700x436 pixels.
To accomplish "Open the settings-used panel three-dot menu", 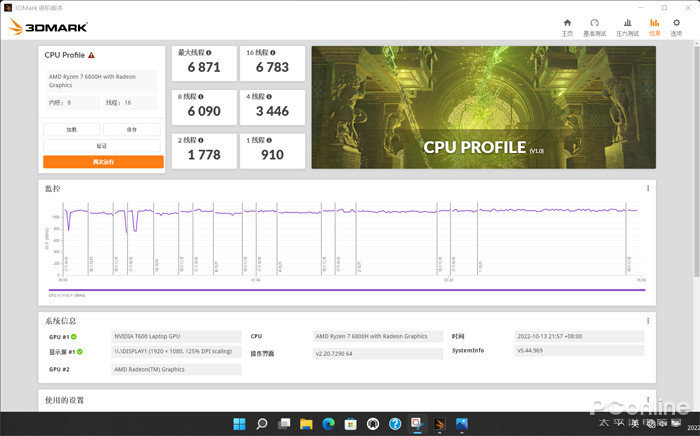I will (x=648, y=400).
